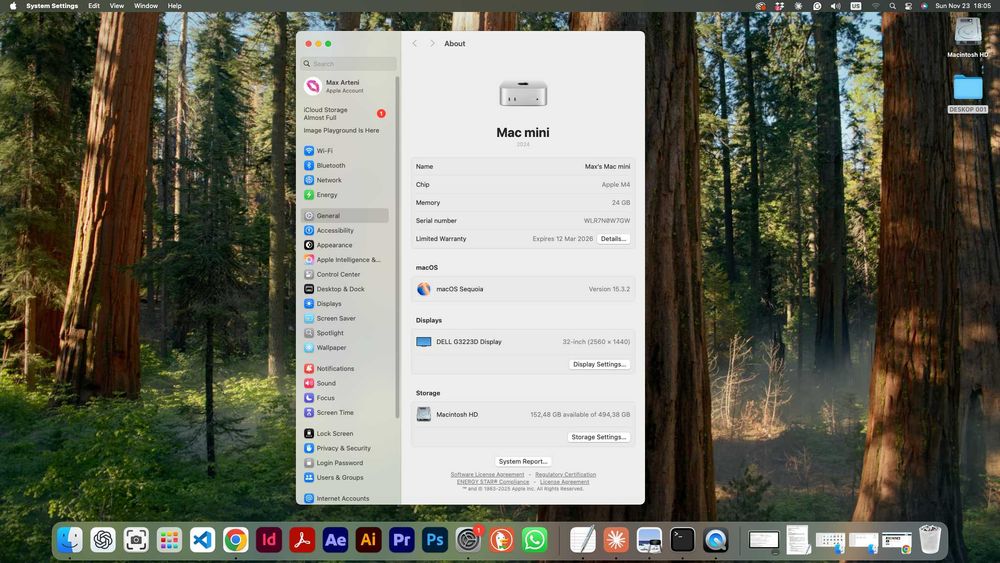Viewport: 1000px width, 563px height.
Task: Open Image Playground Is Here notice
Action: pos(341,131)
